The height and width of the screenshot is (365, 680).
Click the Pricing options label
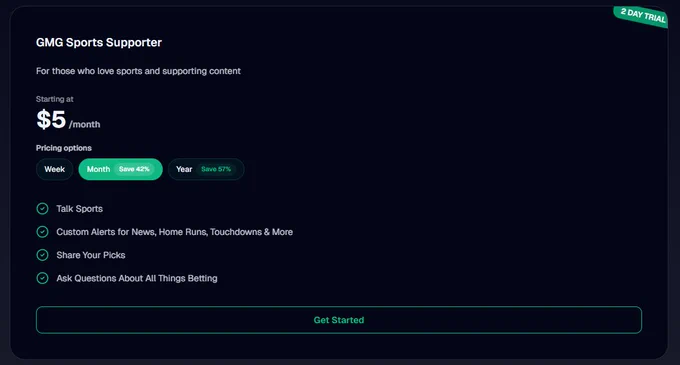64,148
